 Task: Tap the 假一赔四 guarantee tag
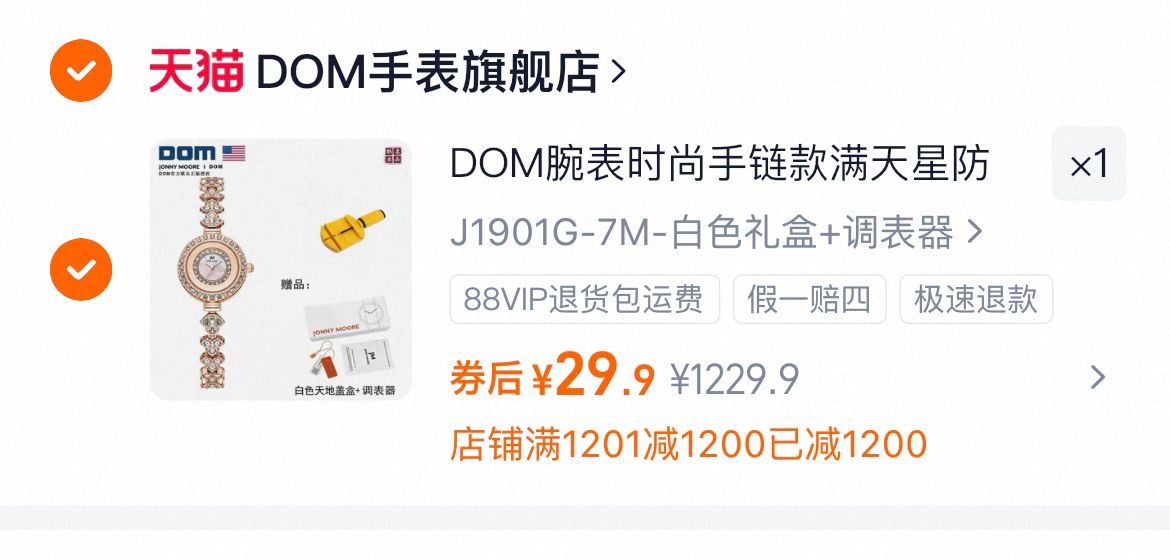[810, 299]
